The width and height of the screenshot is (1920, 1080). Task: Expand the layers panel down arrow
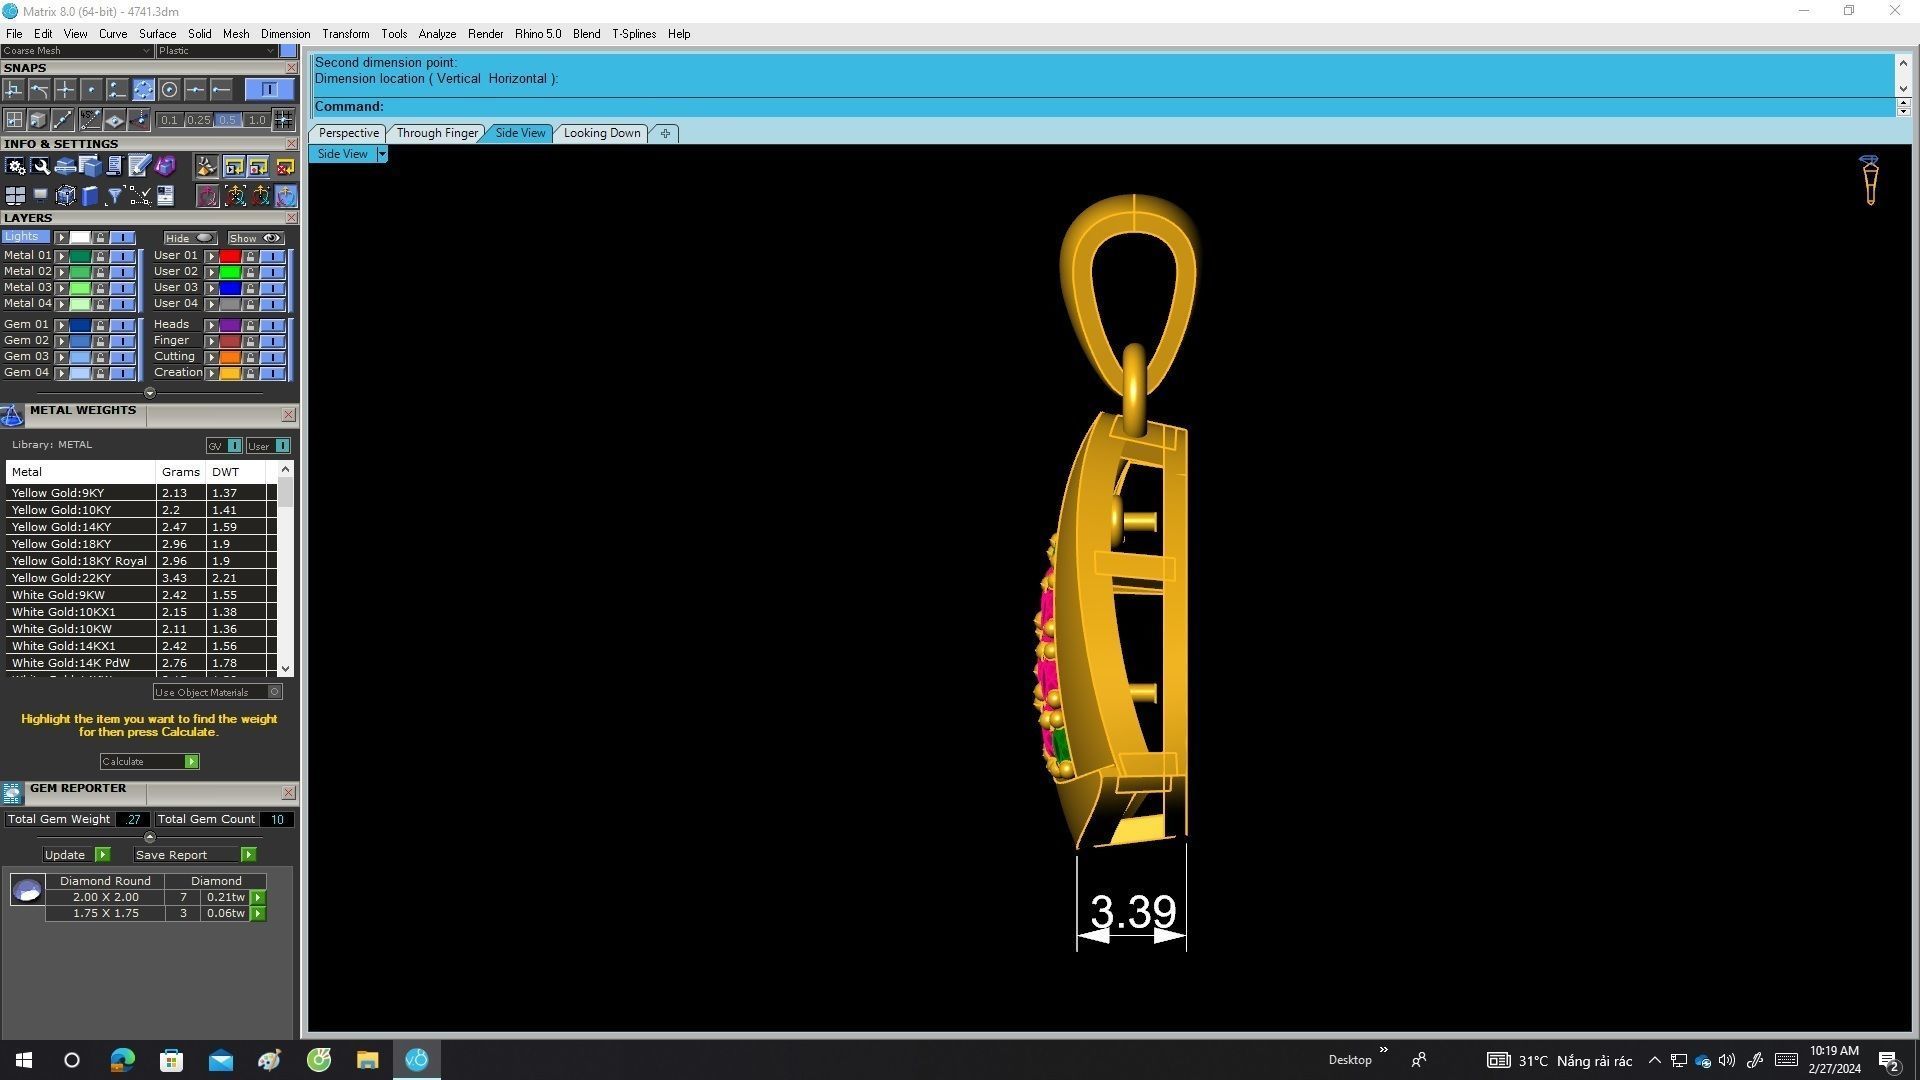tap(150, 393)
